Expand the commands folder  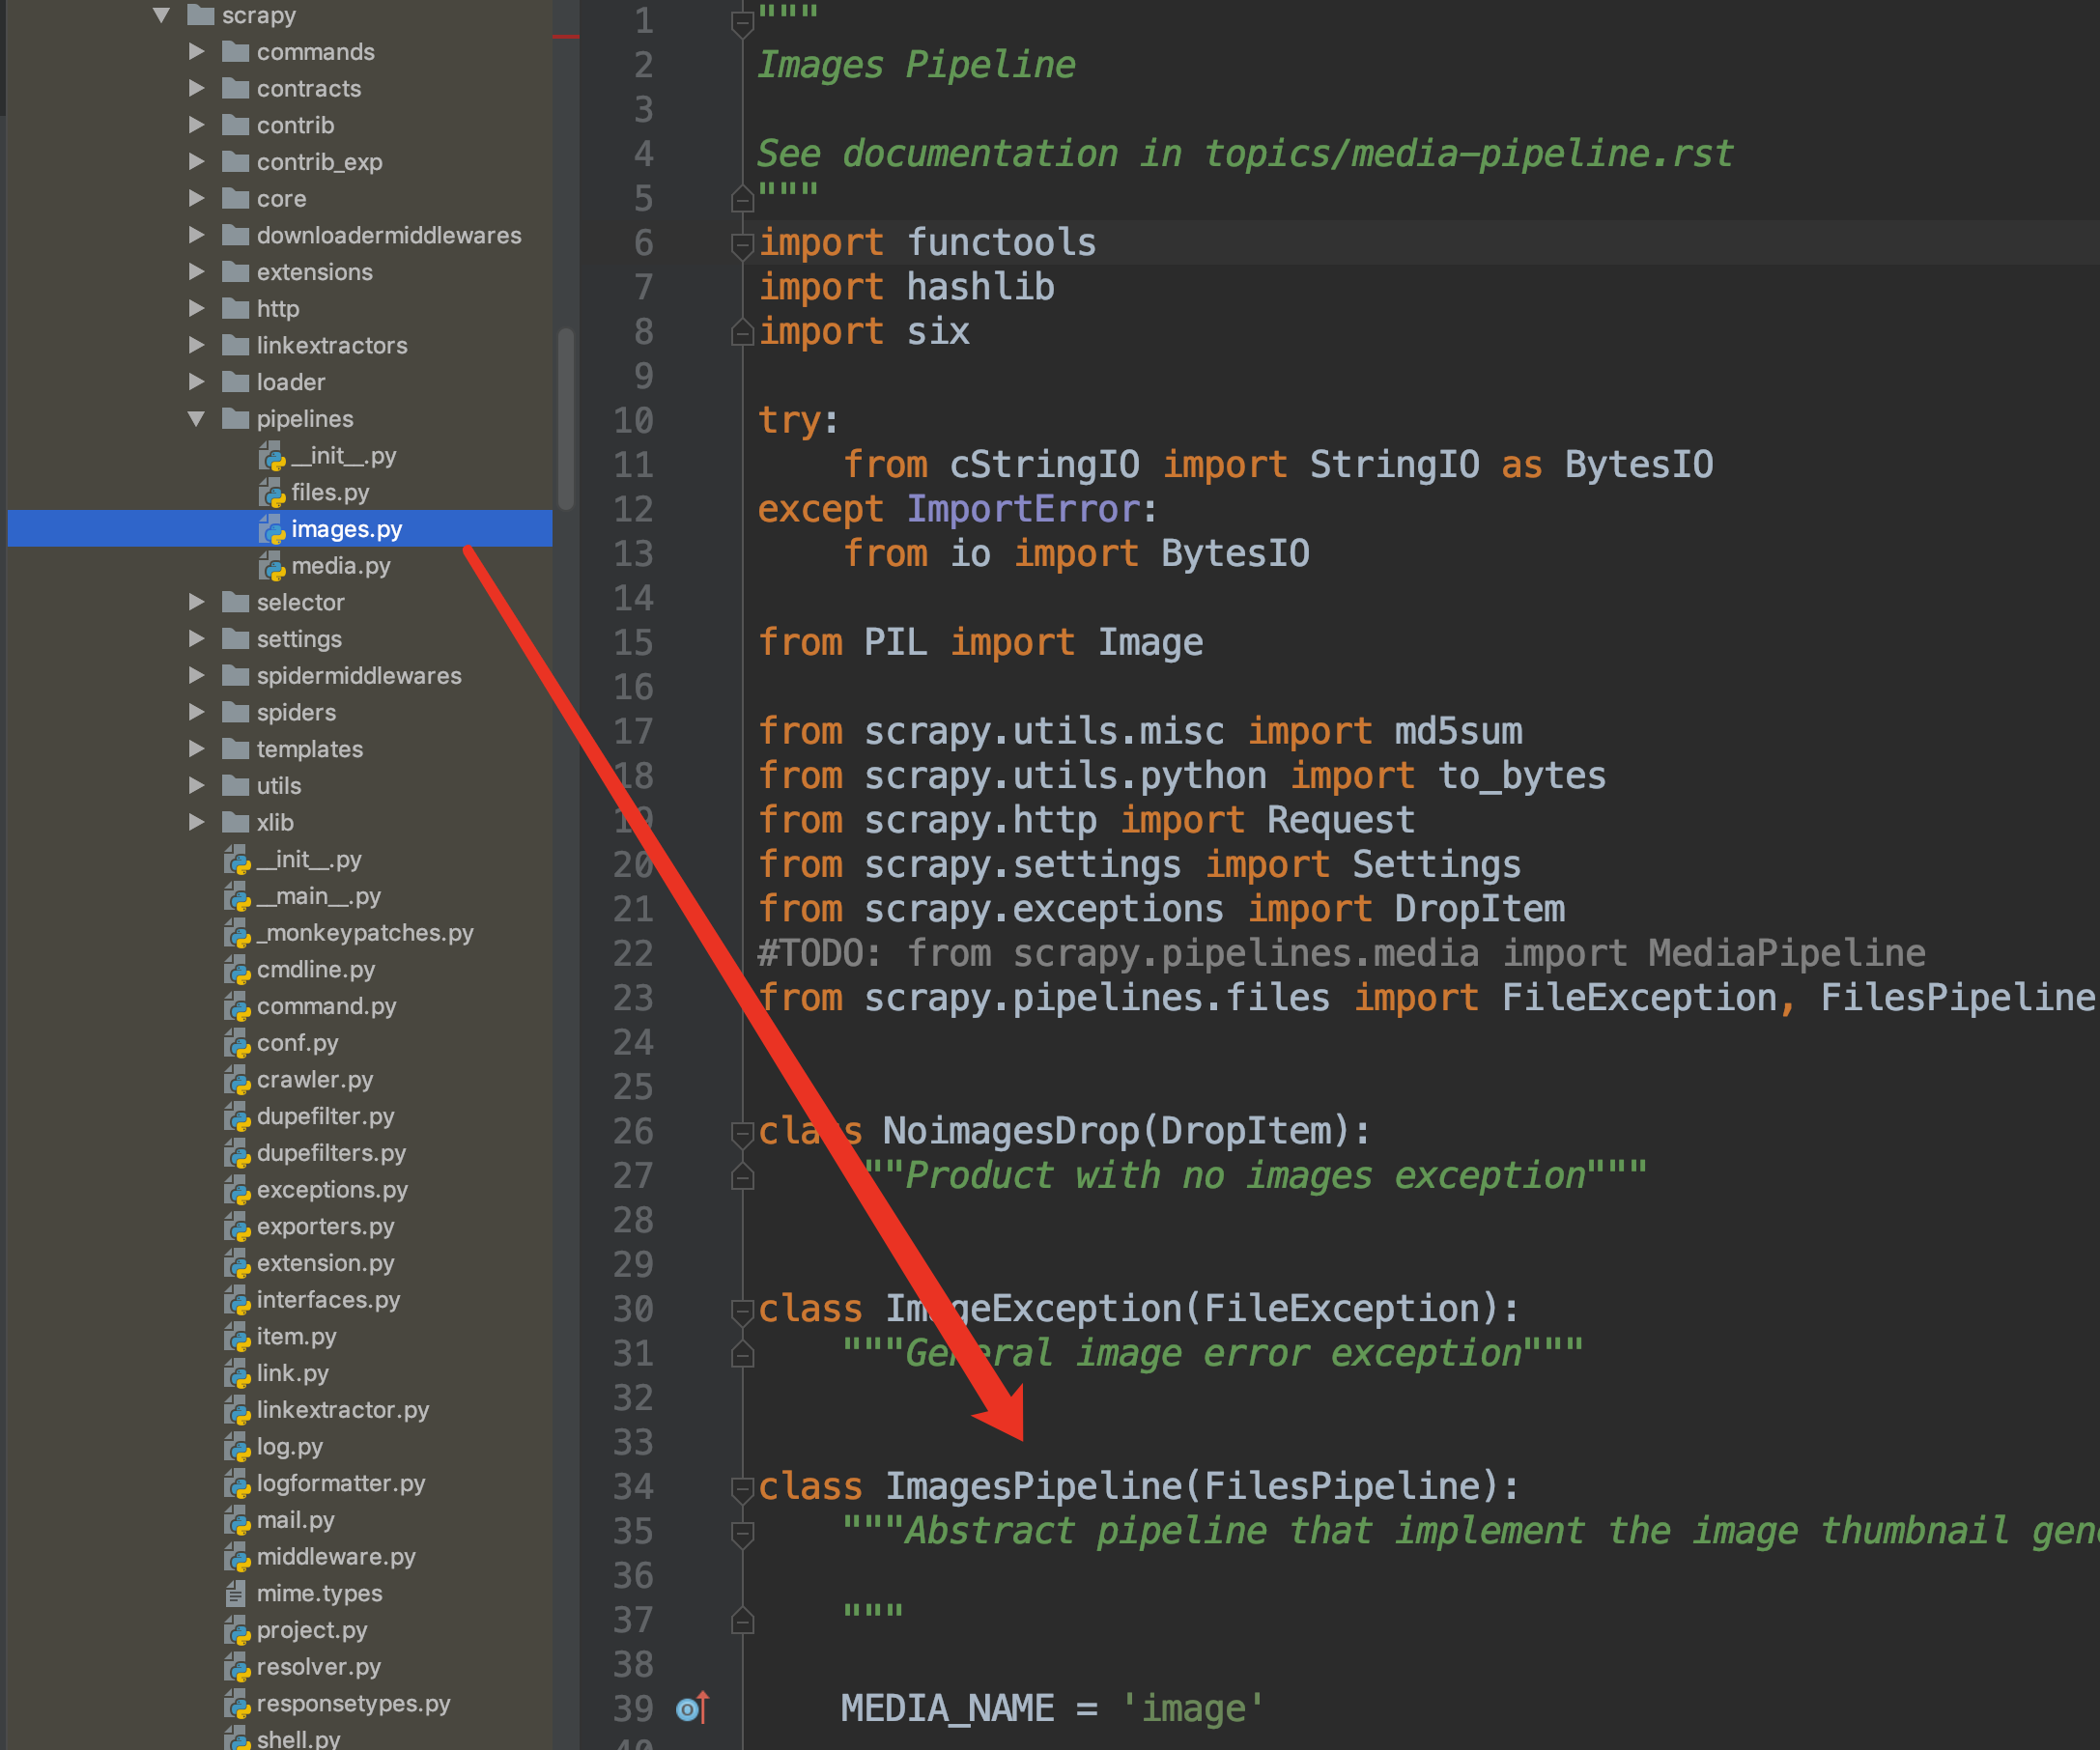(196, 51)
